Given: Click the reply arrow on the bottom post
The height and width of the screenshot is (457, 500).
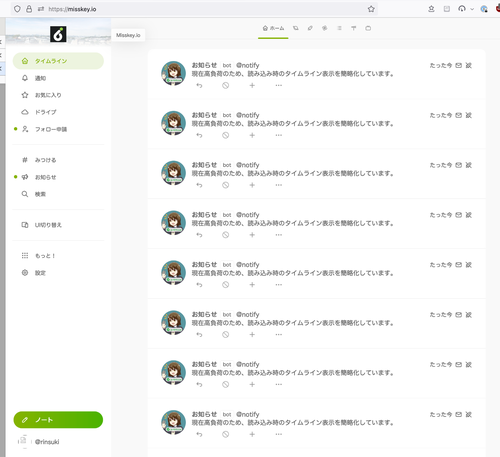Looking at the screenshot, I should [199, 434].
